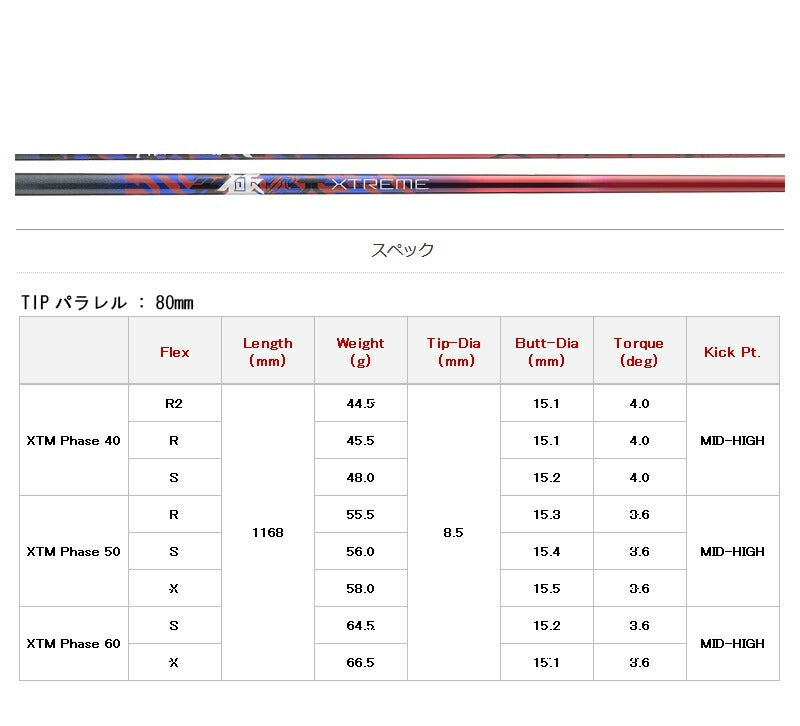The width and height of the screenshot is (800, 726).
Task: Click the 15.2 butt diameter in 48.0 row
Action: [546, 478]
